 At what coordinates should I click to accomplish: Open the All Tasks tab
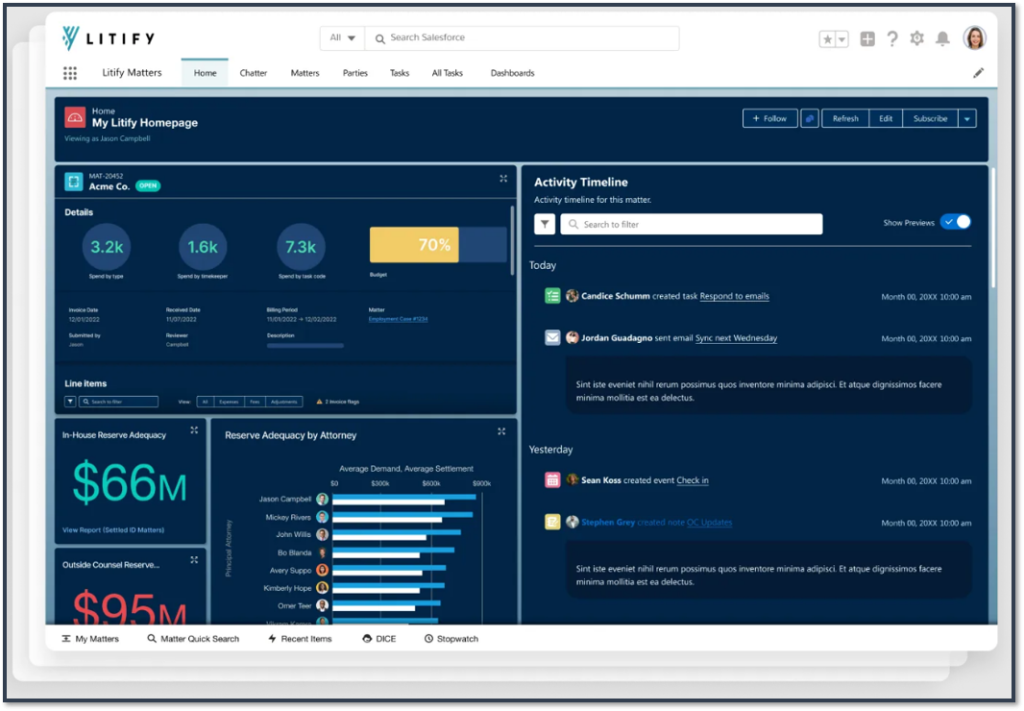pyautogui.click(x=447, y=73)
